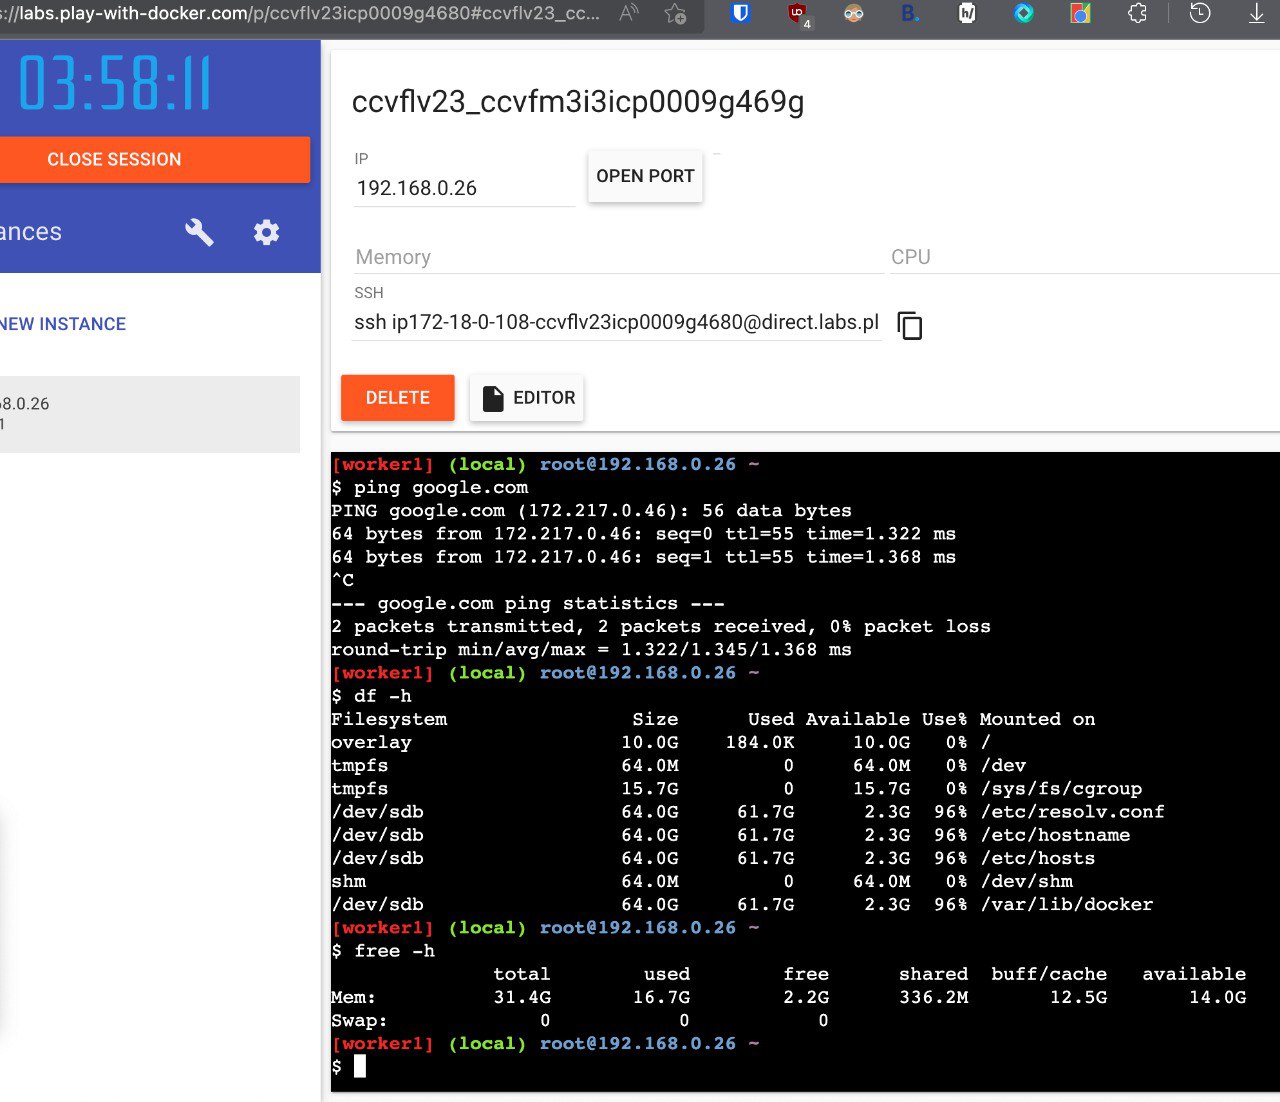Click the SSH command text field
The width and height of the screenshot is (1280, 1102).
616,322
